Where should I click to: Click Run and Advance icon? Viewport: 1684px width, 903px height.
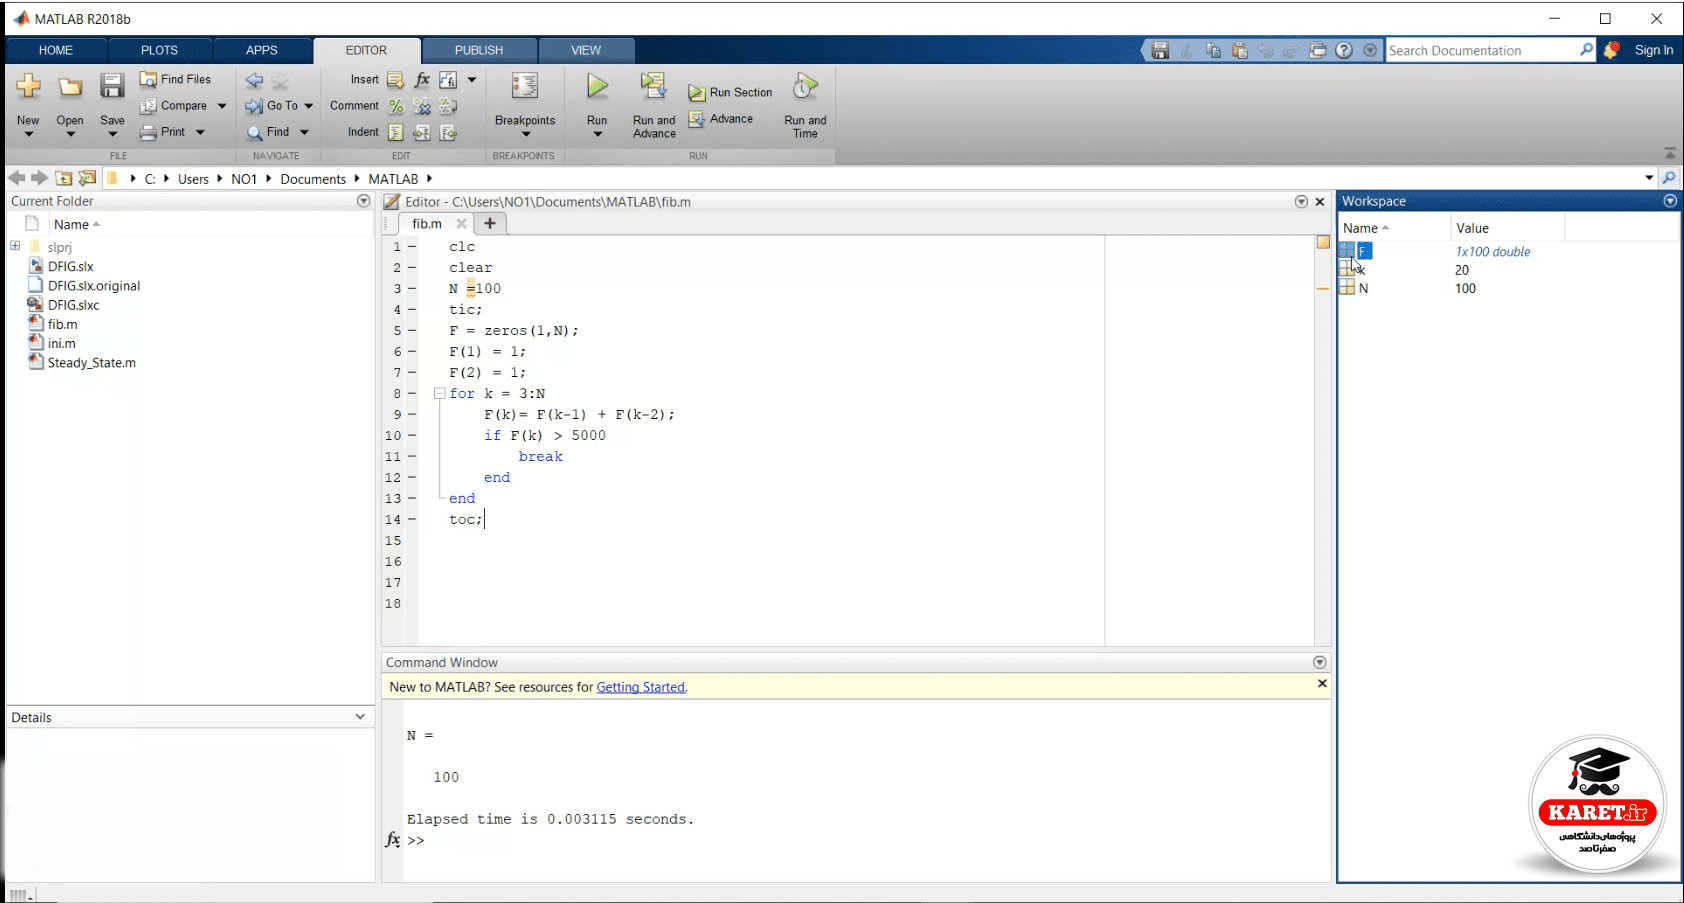(654, 86)
